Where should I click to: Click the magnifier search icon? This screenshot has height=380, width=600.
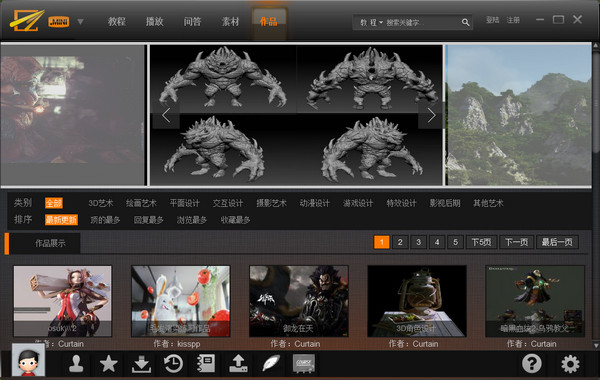click(x=465, y=23)
